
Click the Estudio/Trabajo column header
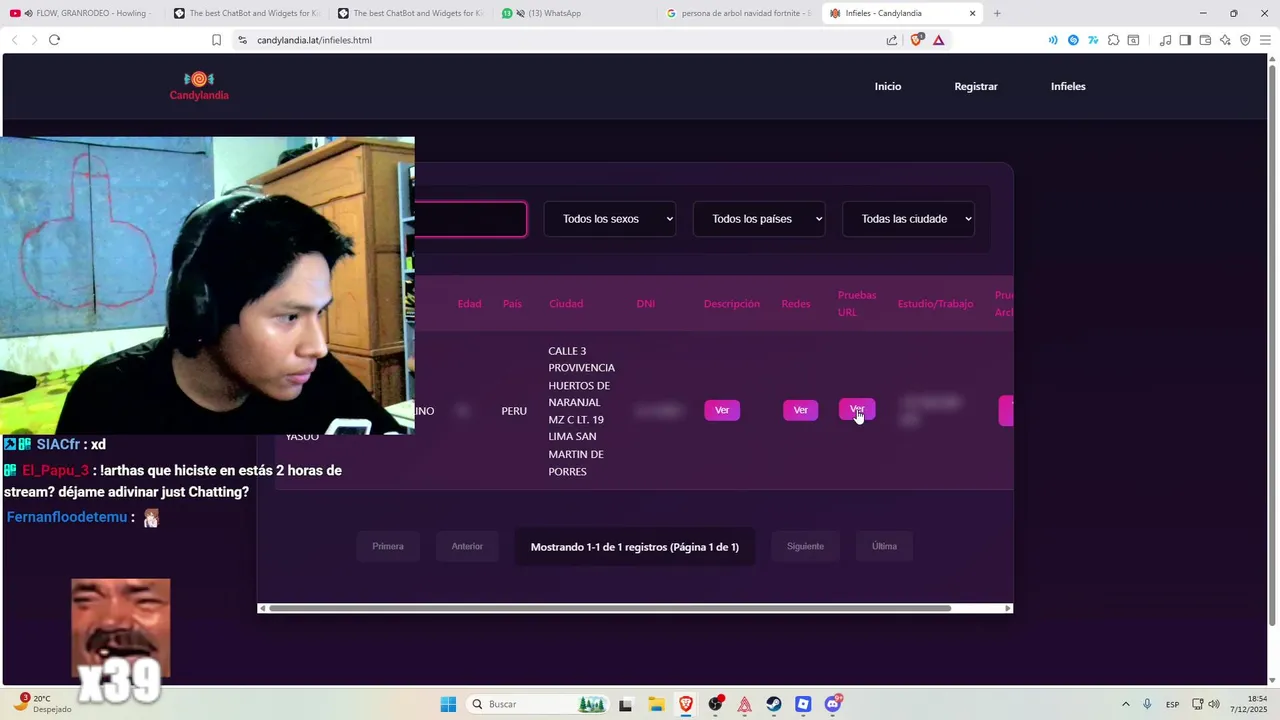coord(935,304)
